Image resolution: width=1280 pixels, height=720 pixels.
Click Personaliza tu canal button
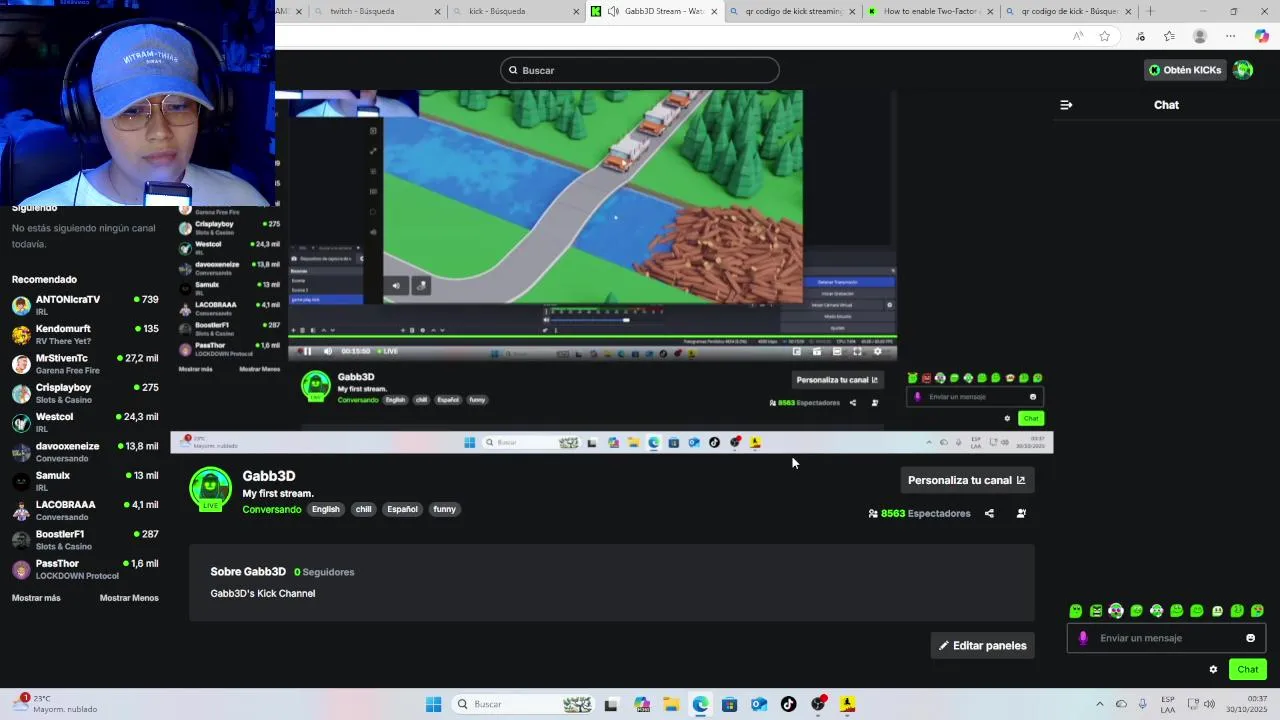966,480
